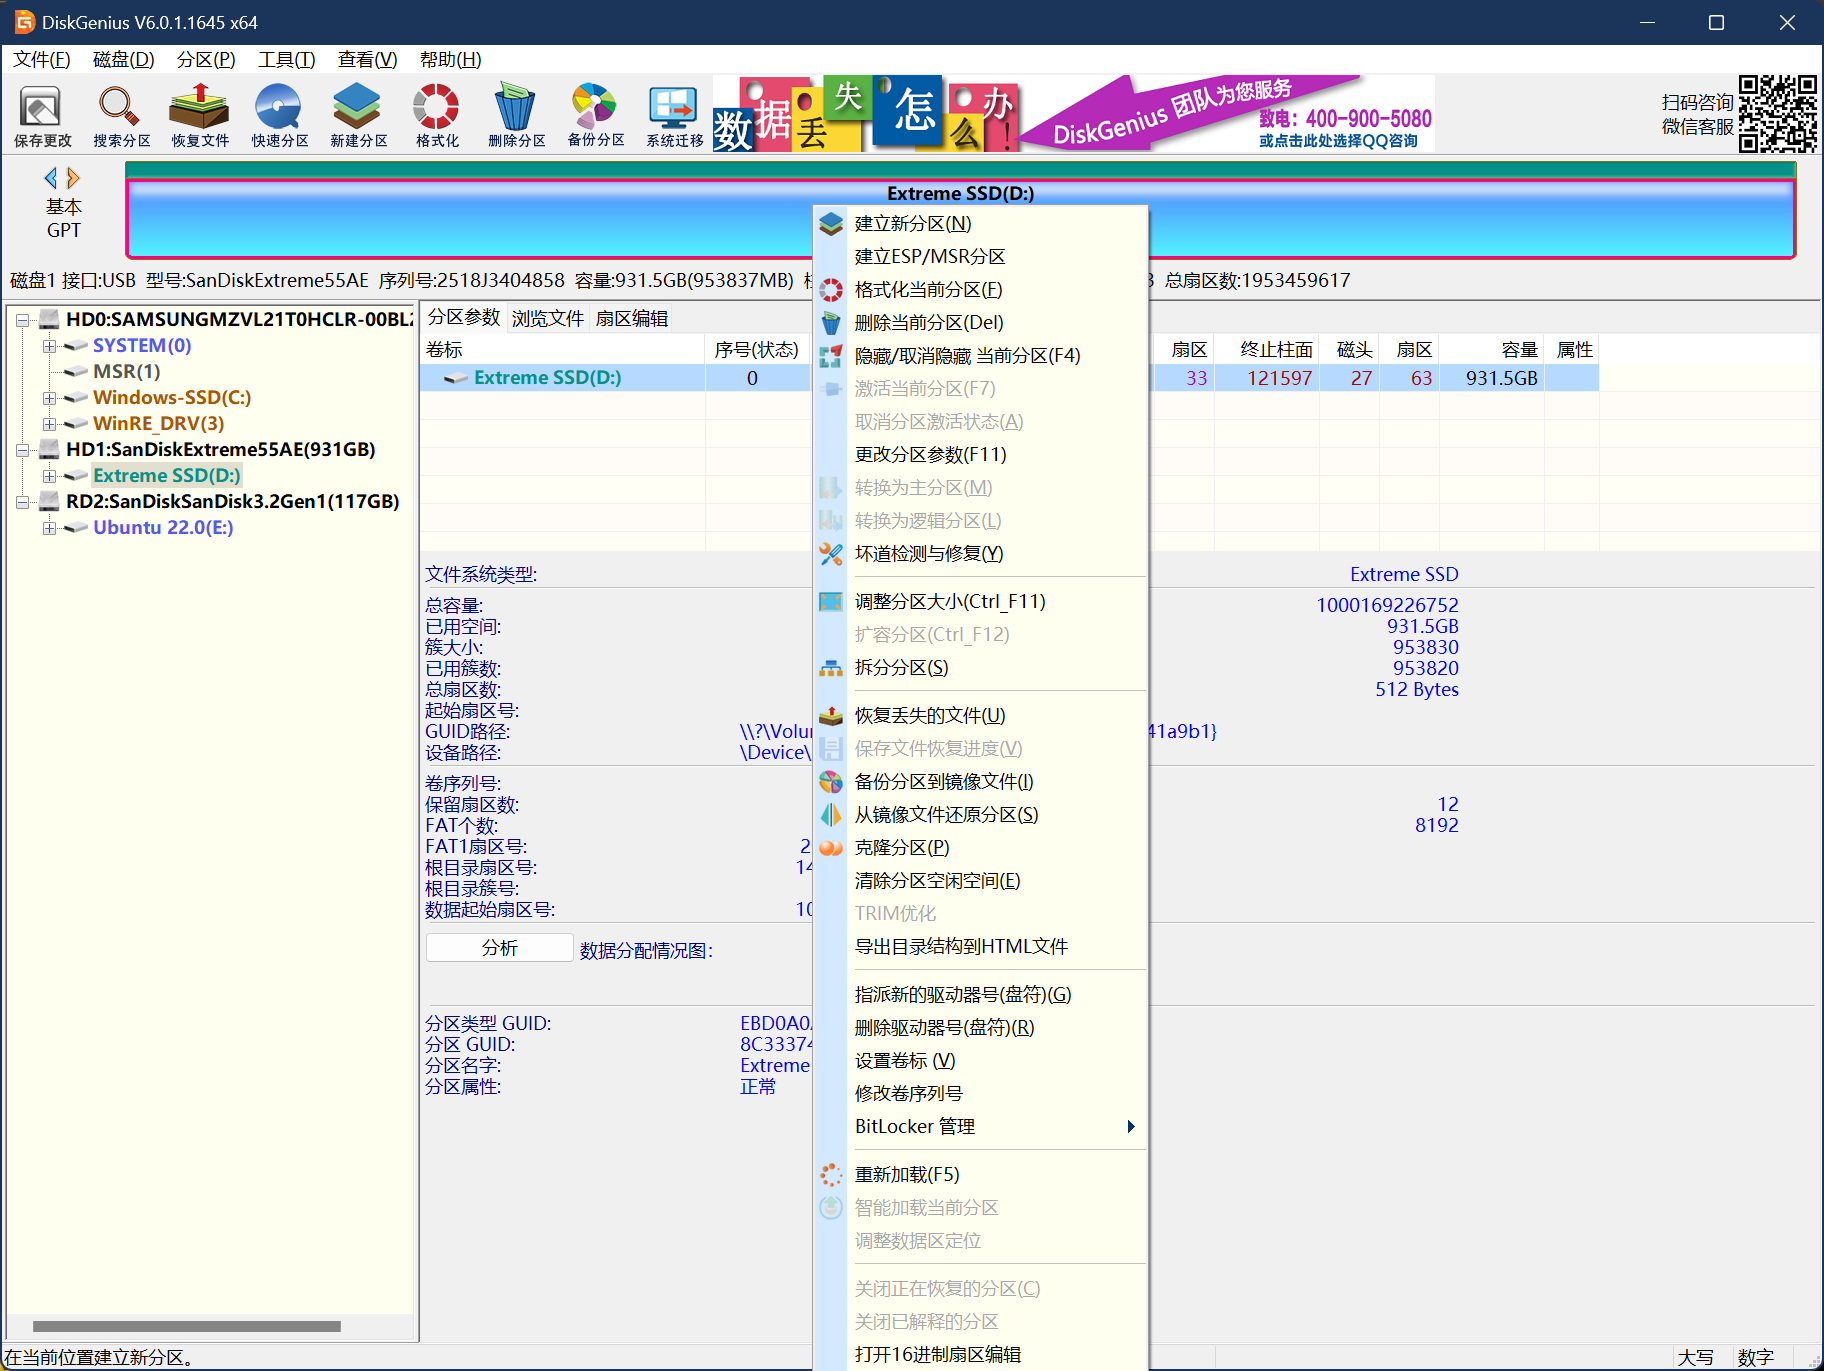Click the New Partition (新建分区) toolbar icon
Image resolution: width=1824 pixels, height=1371 pixels.
358,116
